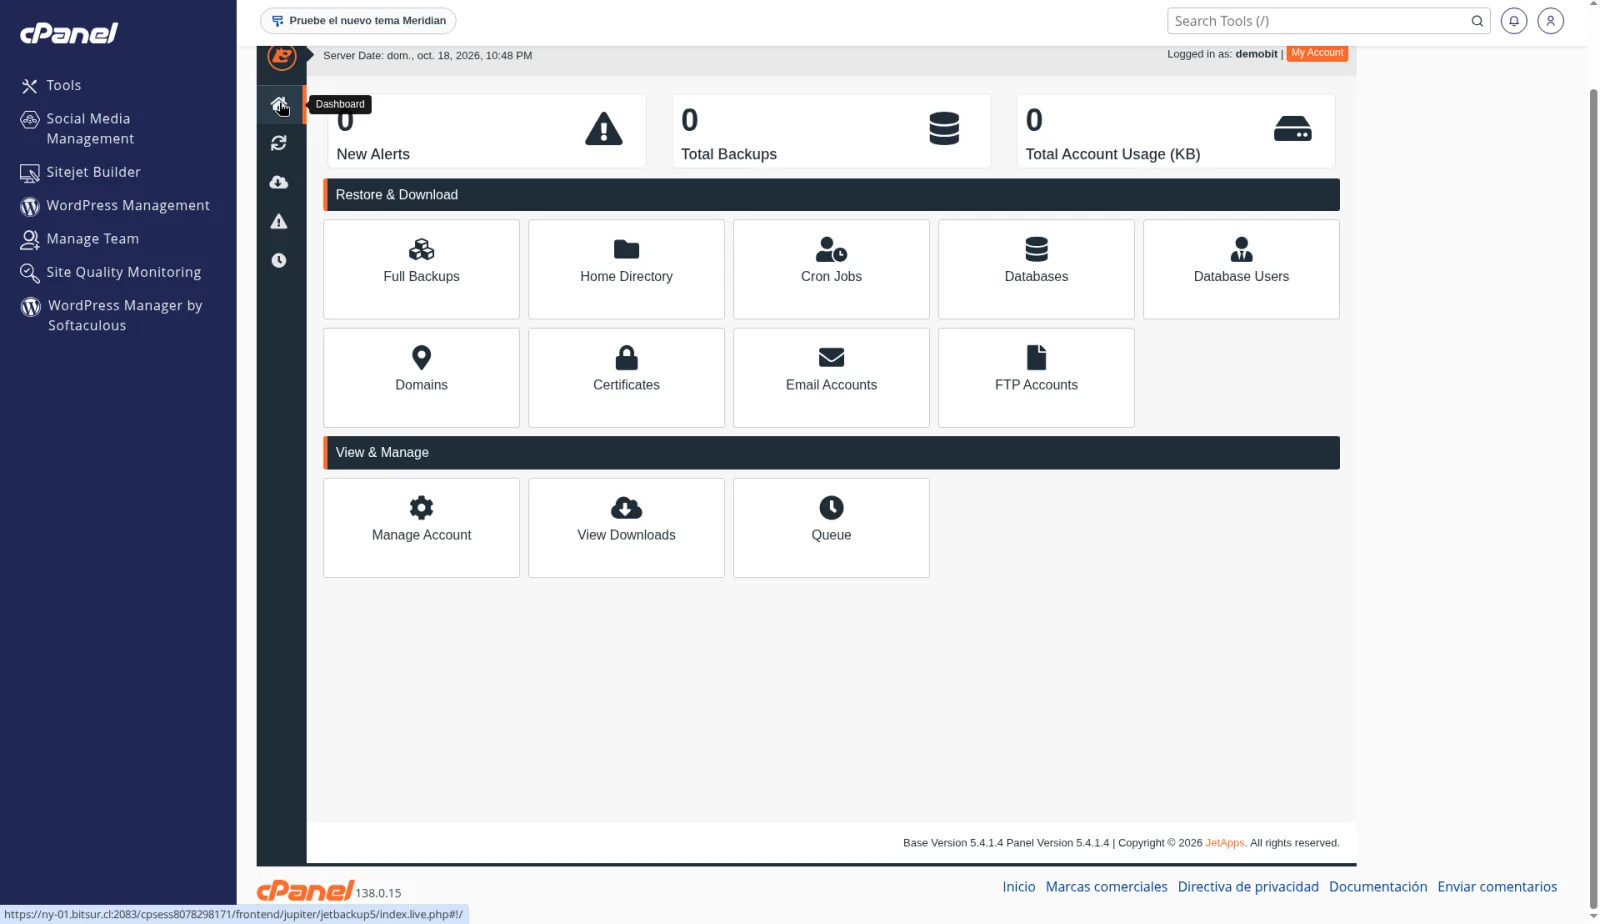Open the JetApps link in footer

(1225, 843)
